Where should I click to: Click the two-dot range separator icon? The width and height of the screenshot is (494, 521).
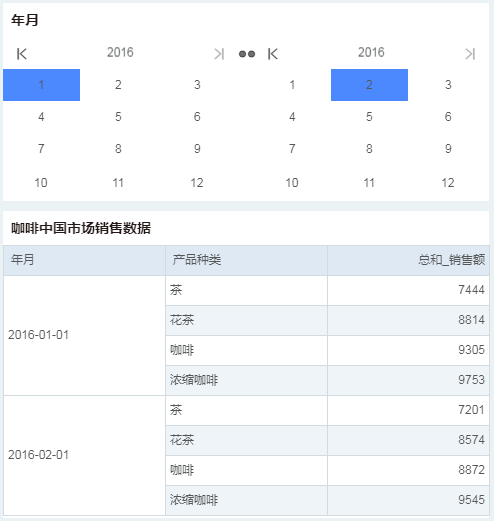[x=247, y=54]
